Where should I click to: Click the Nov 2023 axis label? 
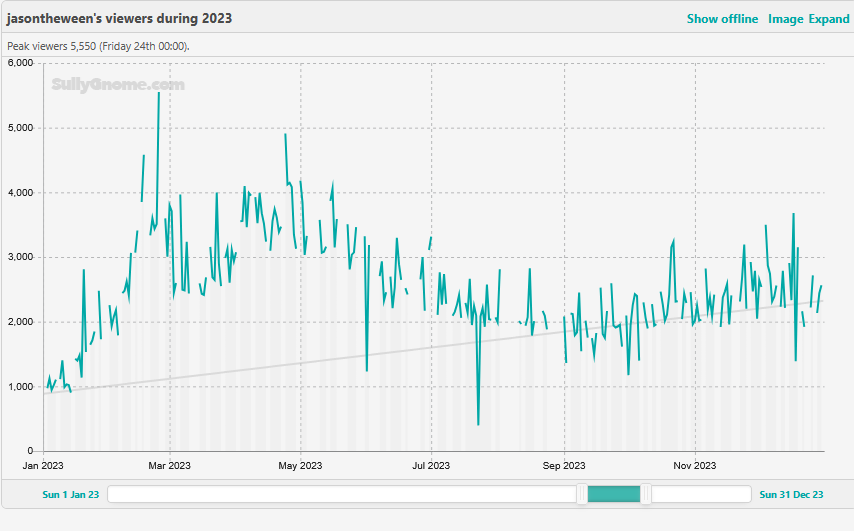click(x=694, y=466)
